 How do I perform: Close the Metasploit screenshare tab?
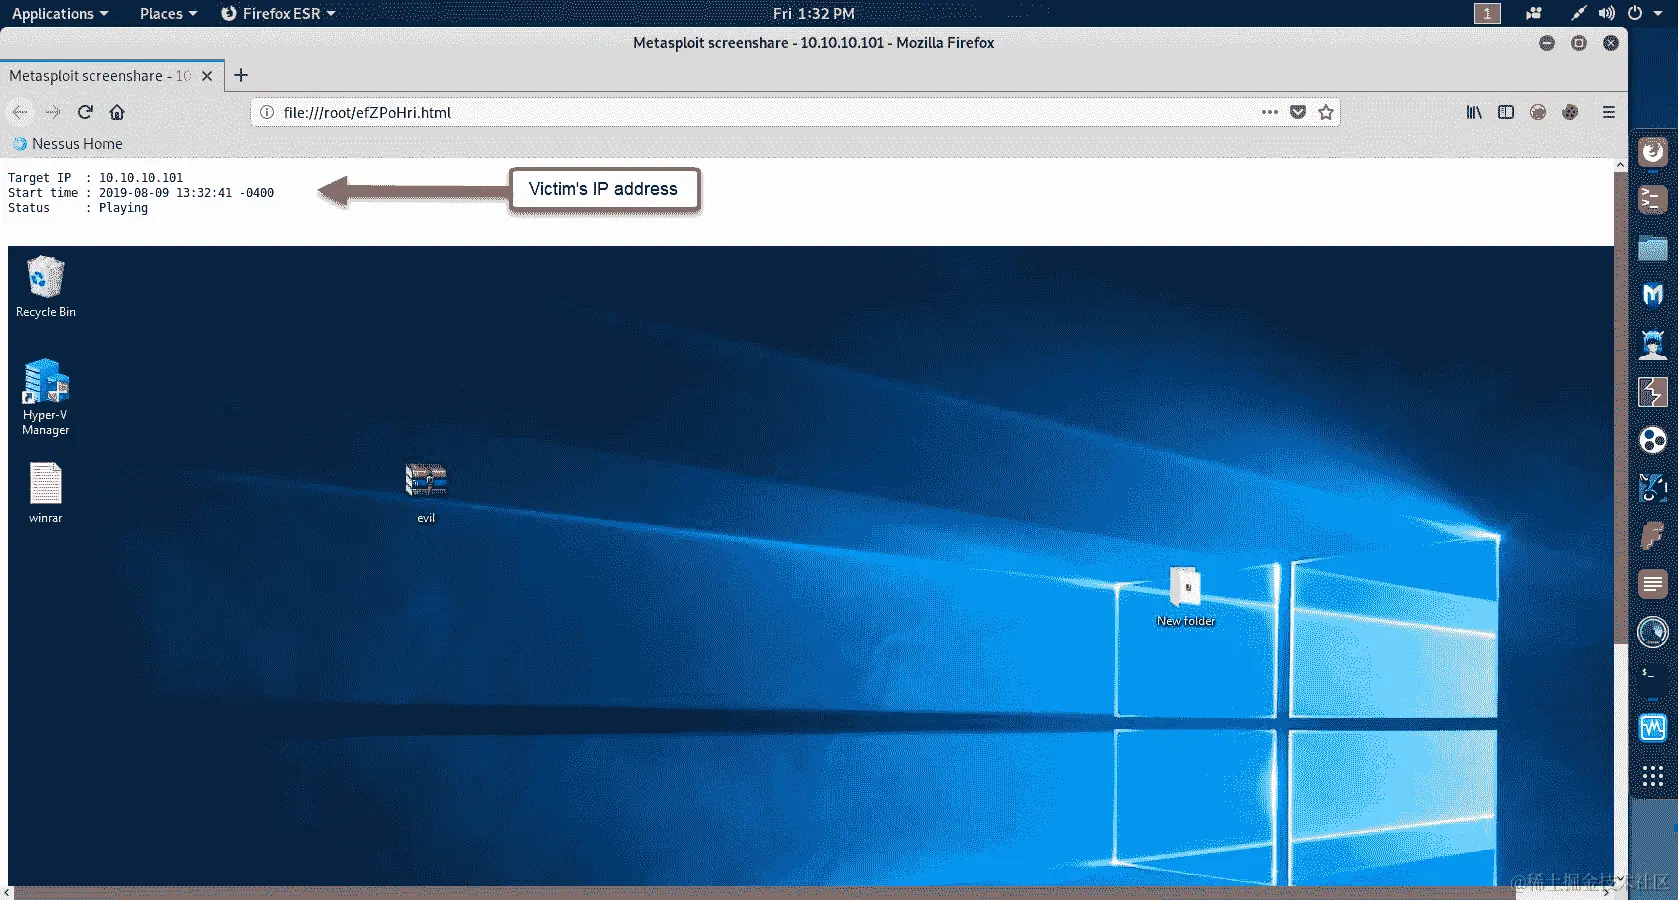[x=207, y=76]
